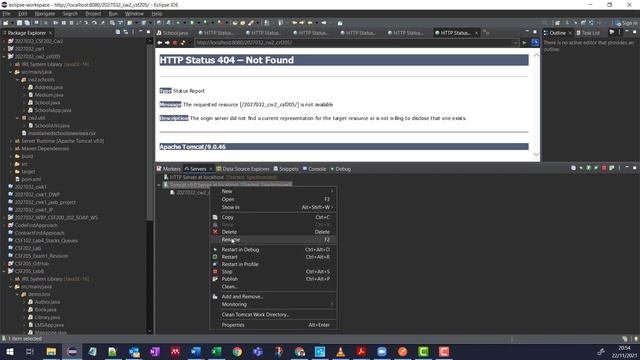The height and width of the screenshot is (360, 640).
Task: Click the Package Explorer vertical scrollbar
Action: coord(149,131)
